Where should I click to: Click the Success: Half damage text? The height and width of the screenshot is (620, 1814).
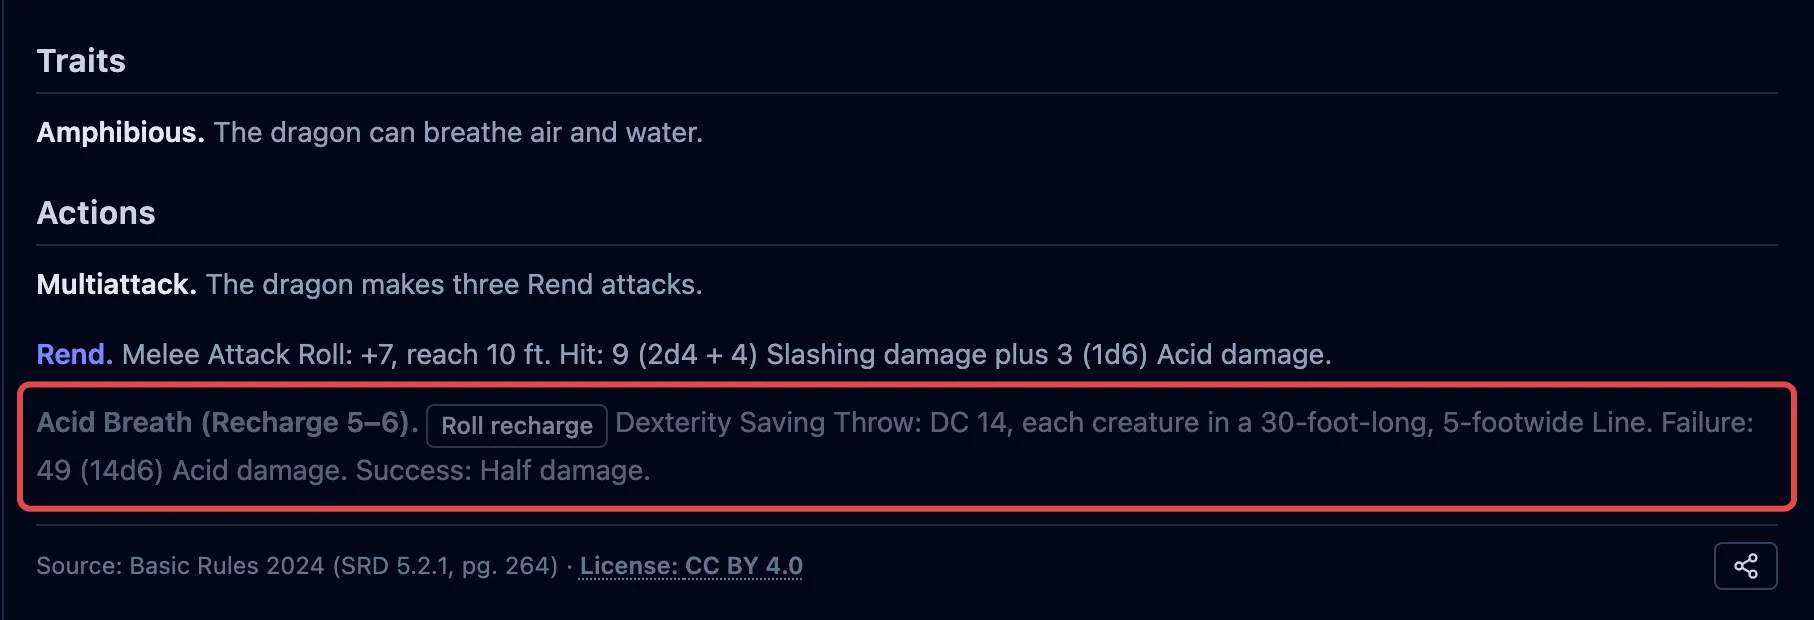[503, 471]
